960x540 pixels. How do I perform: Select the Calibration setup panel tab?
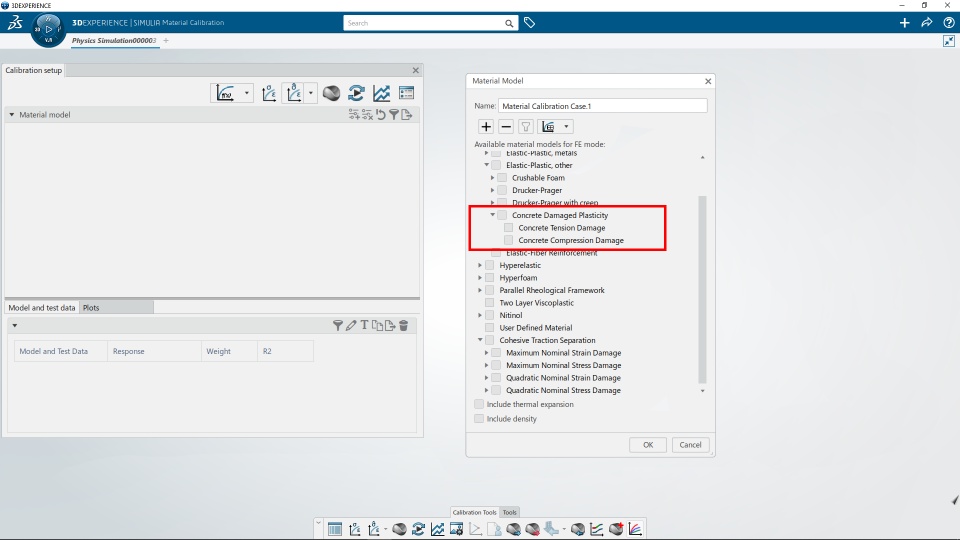click(x=34, y=70)
